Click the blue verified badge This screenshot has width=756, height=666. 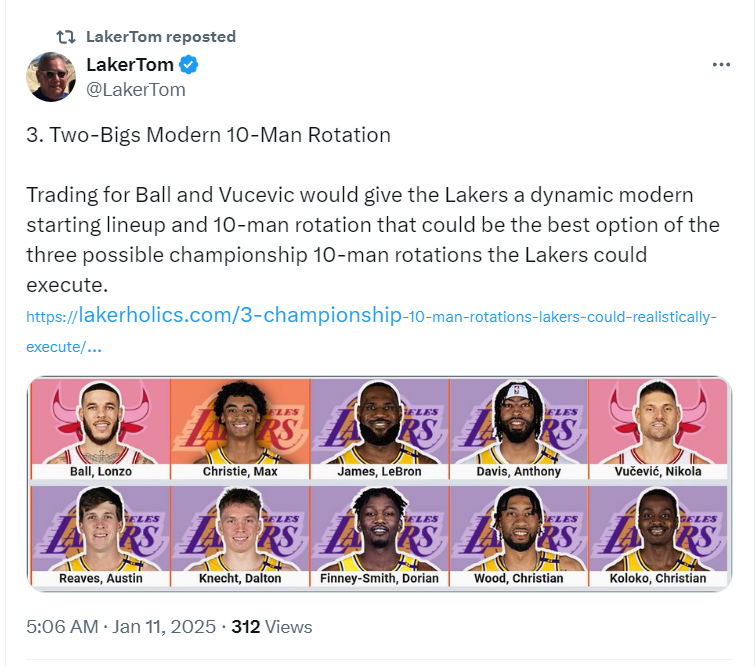(189, 66)
